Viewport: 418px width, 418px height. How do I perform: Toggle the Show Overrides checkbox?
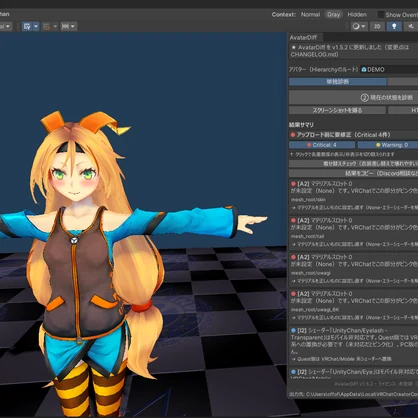click(x=381, y=15)
